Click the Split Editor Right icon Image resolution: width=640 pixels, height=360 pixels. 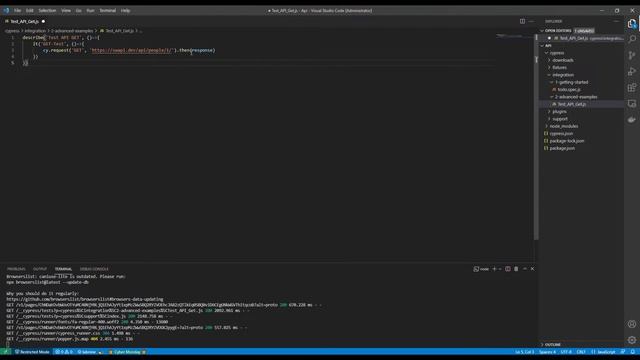click(522, 21)
